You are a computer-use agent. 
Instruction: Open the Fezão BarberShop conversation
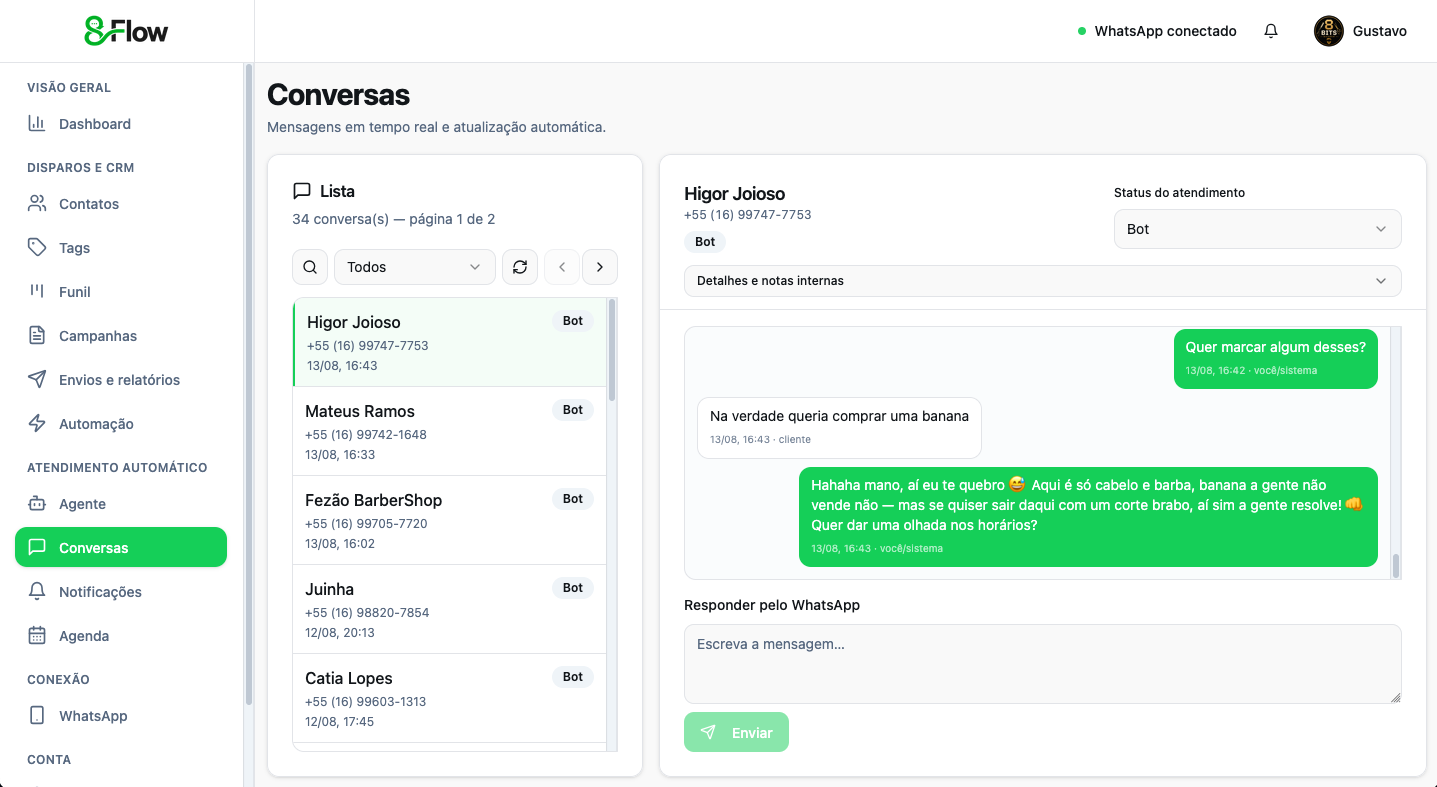click(449, 520)
